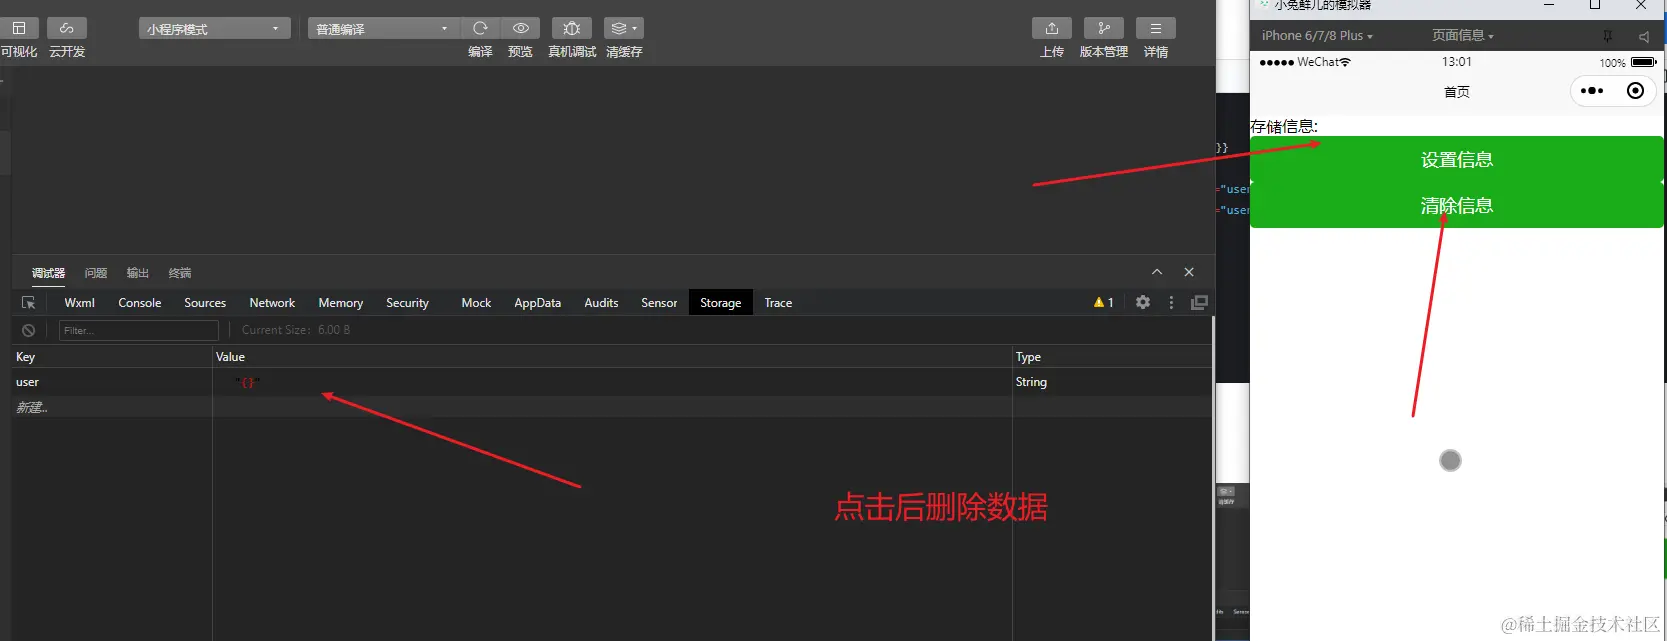Switch to 调试器 debugger tab

click(x=48, y=273)
